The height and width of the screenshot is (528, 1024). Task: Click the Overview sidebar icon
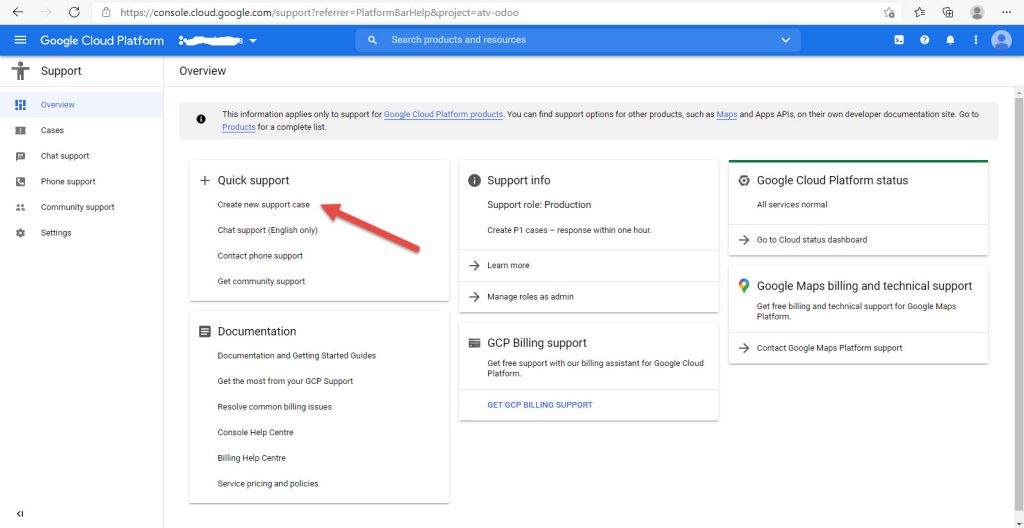(x=20, y=105)
